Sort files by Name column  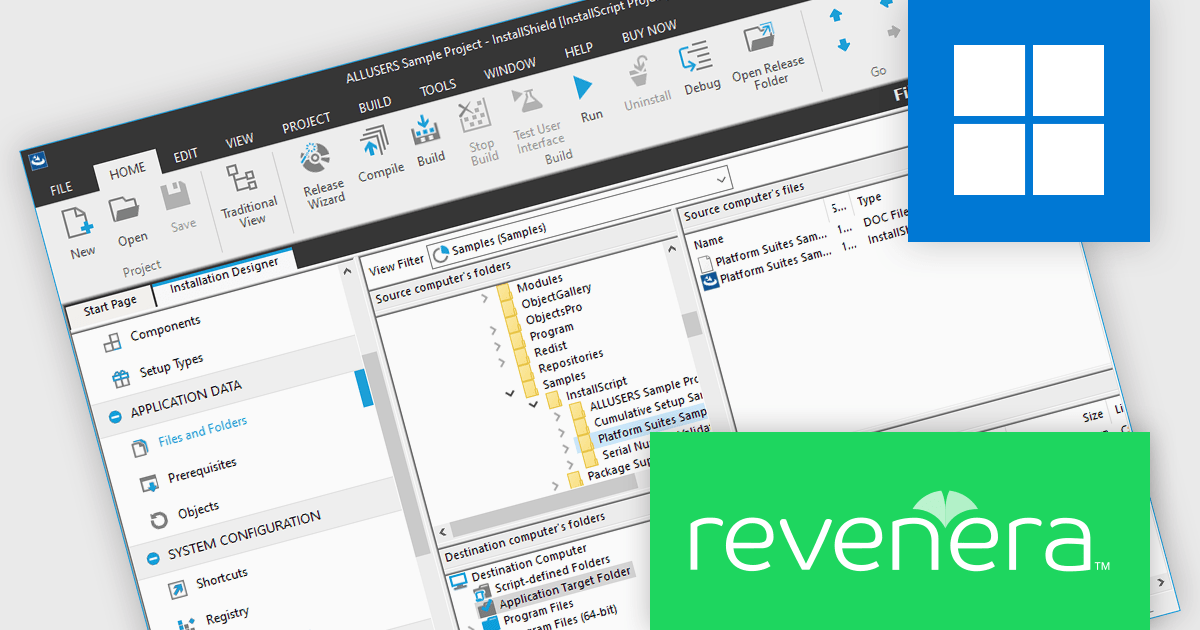[708, 240]
